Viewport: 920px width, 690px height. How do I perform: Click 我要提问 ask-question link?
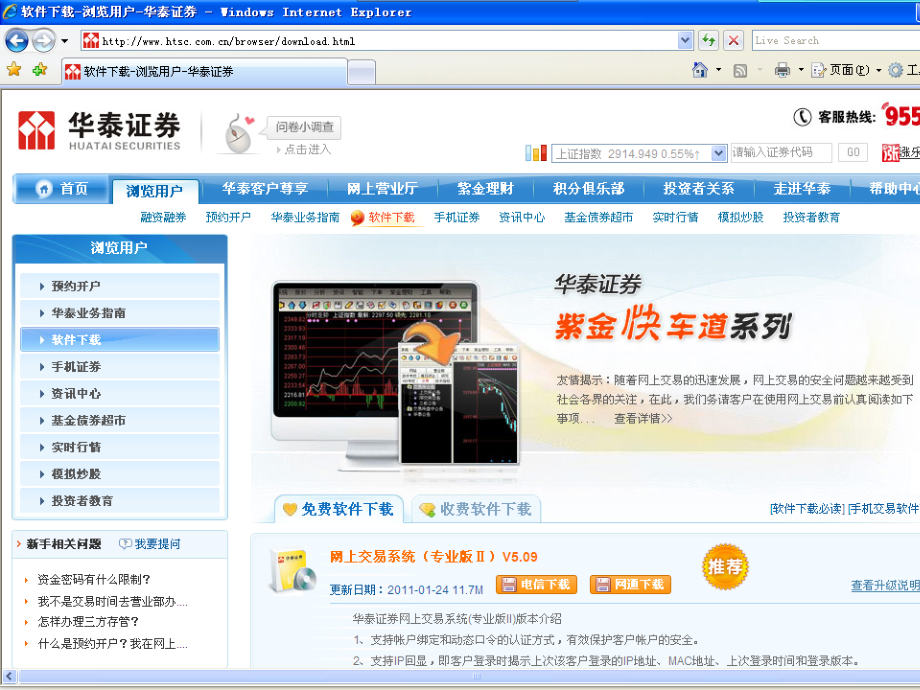coord(150,544)
